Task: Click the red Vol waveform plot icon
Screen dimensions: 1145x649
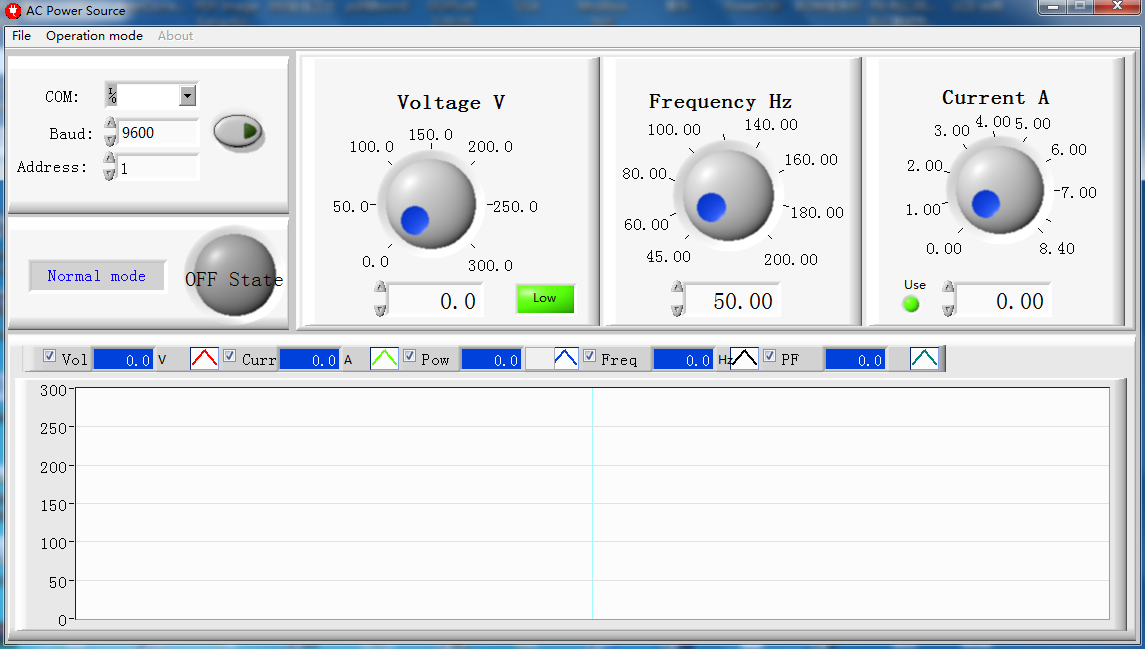Action: pos(204,359)
